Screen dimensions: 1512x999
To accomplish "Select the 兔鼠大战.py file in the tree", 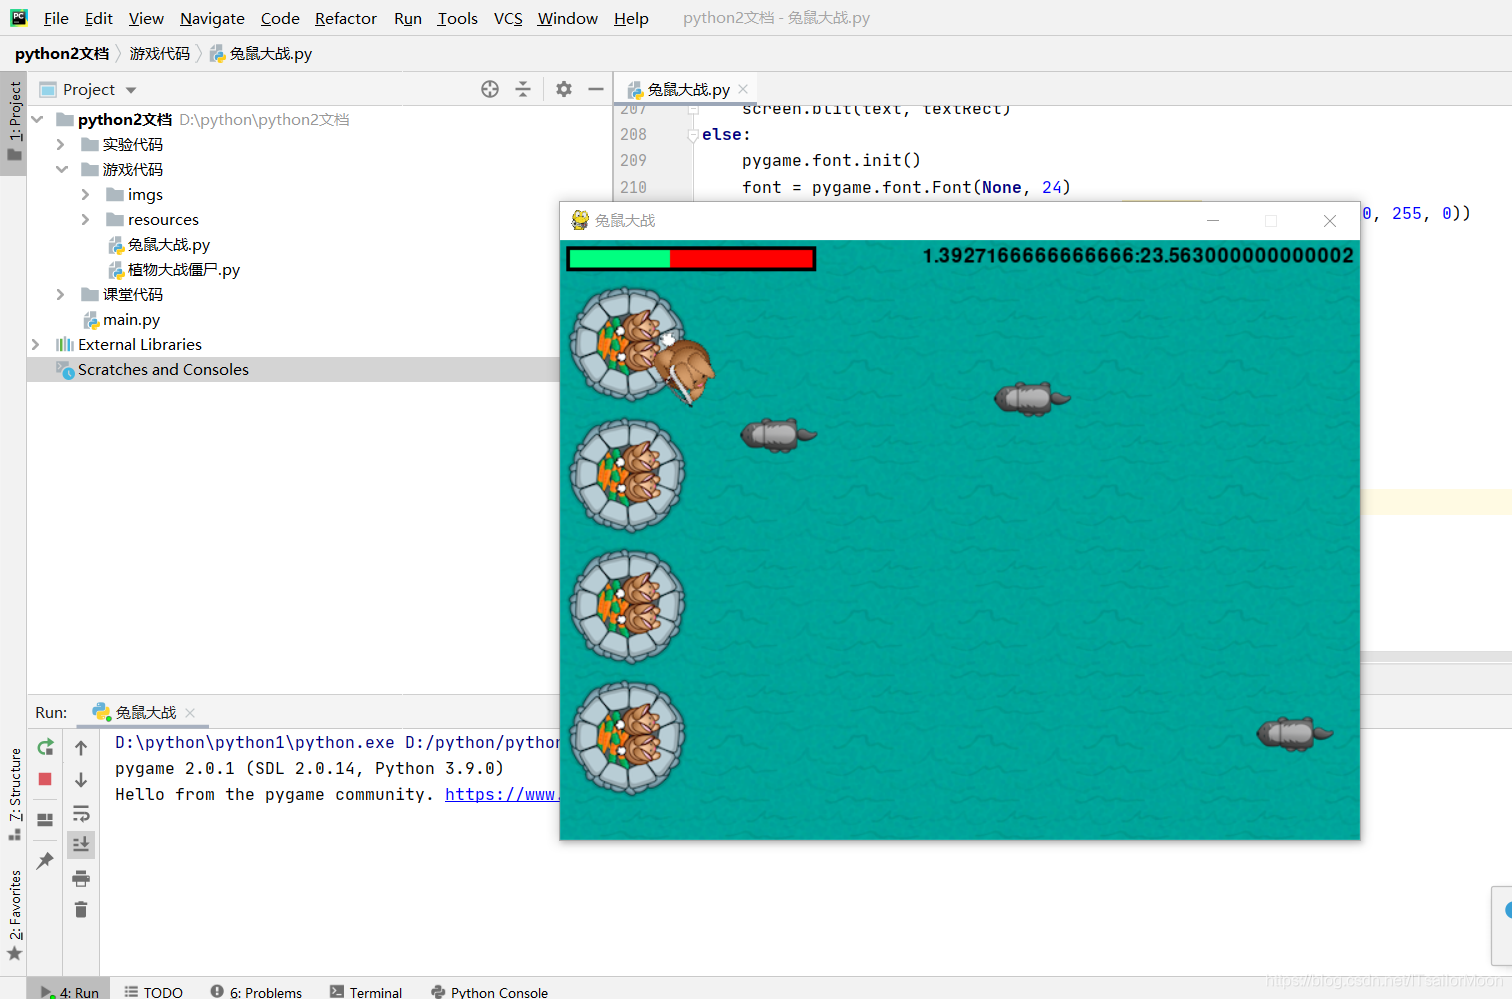I will (x=159, y=245).
